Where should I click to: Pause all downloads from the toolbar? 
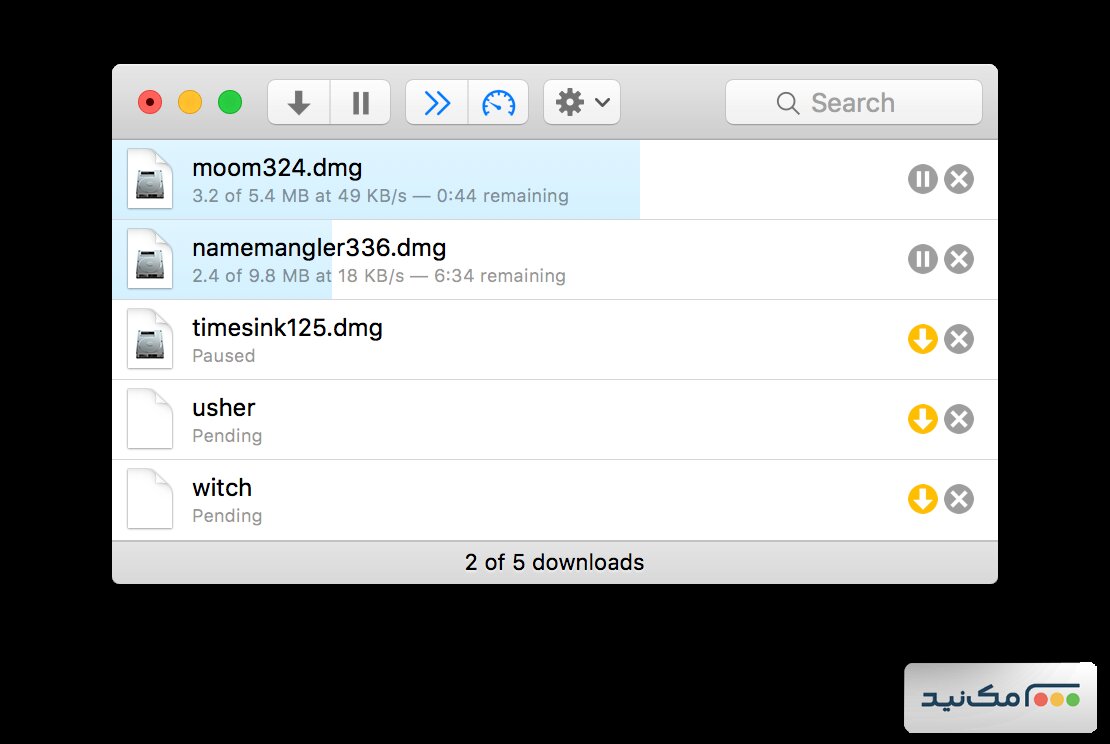click(x=360, y=103)
